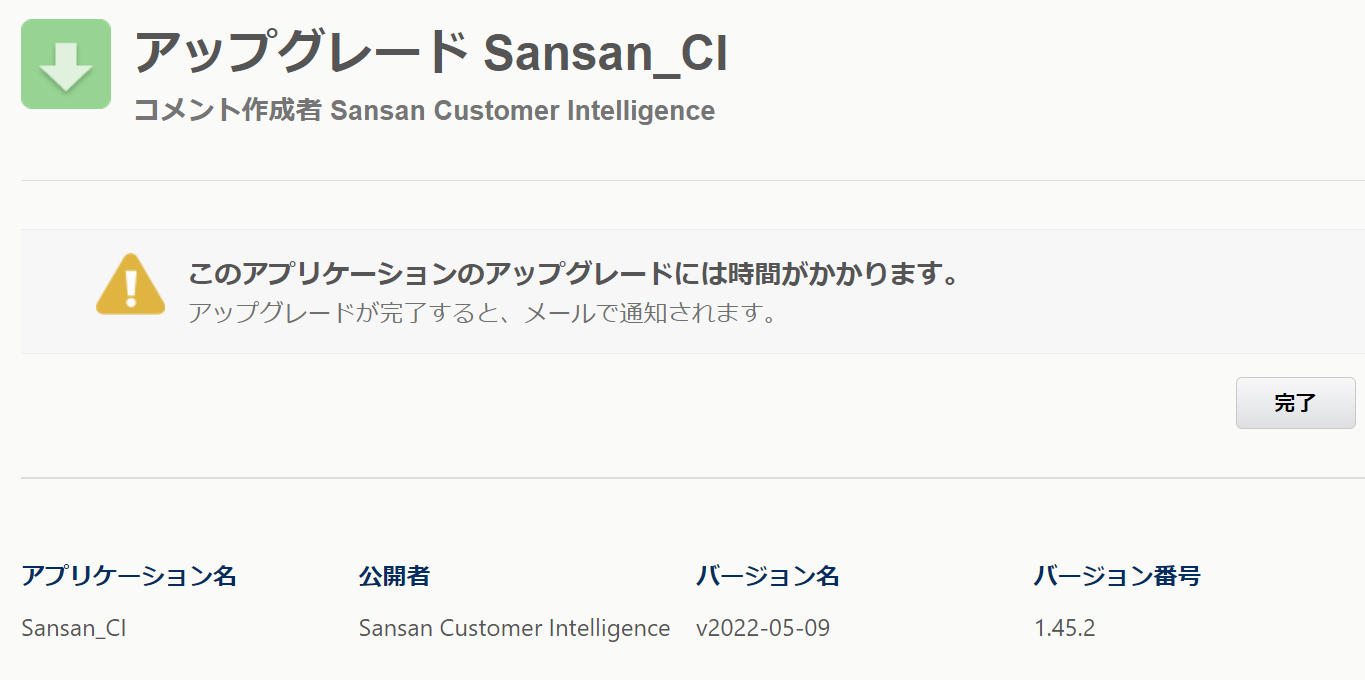This screenshot has width=1365, height=680.
Task: Select the version number 1.45.2
Action: click(x=1065, y=628)
